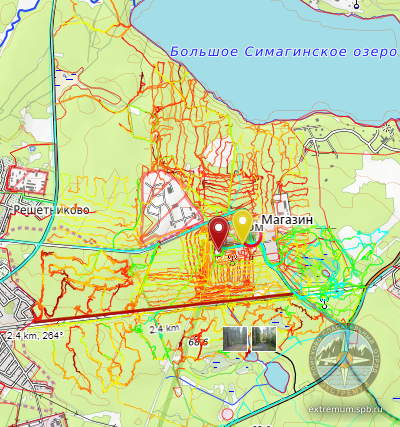Click the '2.4 km, 264°' measurement label
This screenshot has width=400, height=427.
tap(35, 335)
